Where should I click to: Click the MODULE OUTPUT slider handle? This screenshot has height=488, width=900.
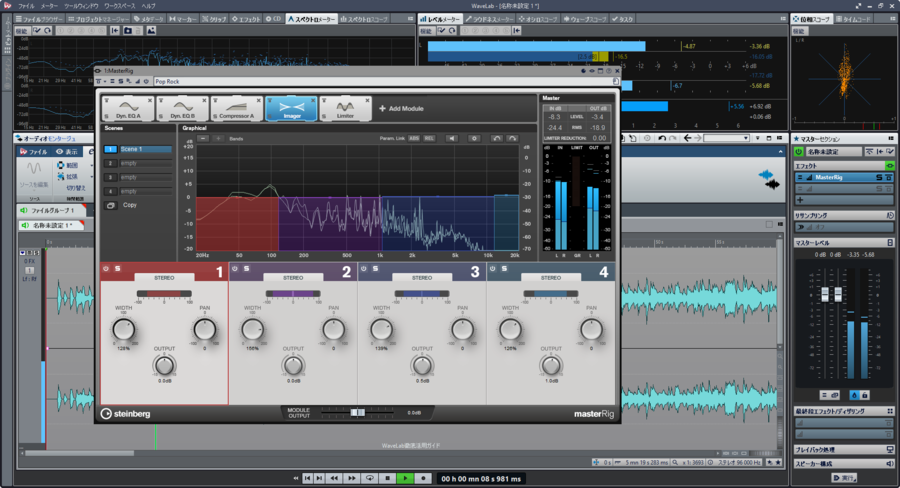(358, 413)
